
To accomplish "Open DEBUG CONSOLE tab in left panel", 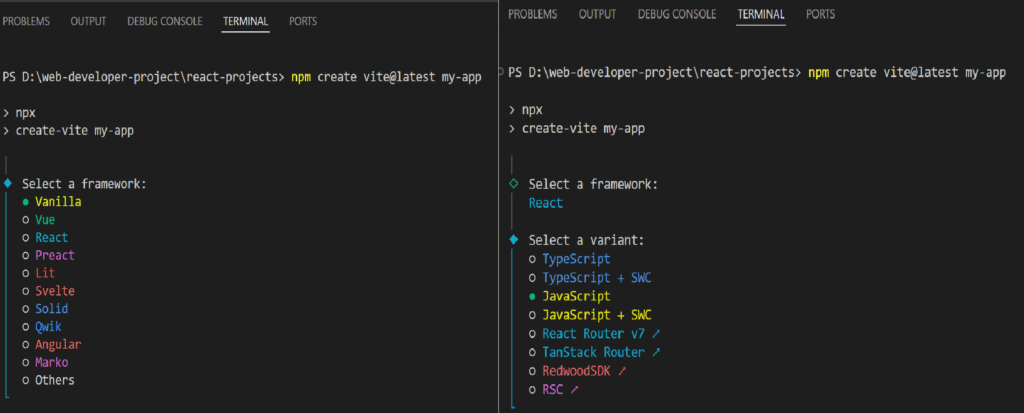I will coord(165,22).
